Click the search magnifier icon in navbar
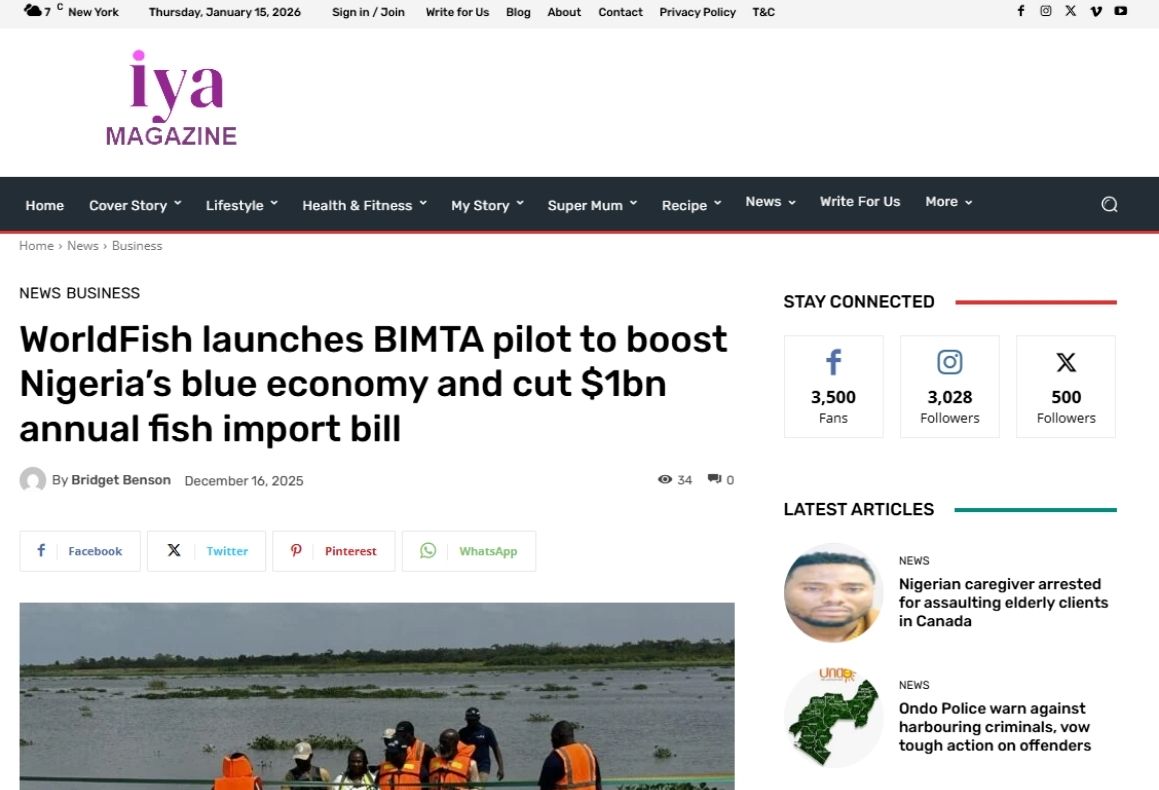Viewport: 1159px width, 790px height. (1109, 204)
